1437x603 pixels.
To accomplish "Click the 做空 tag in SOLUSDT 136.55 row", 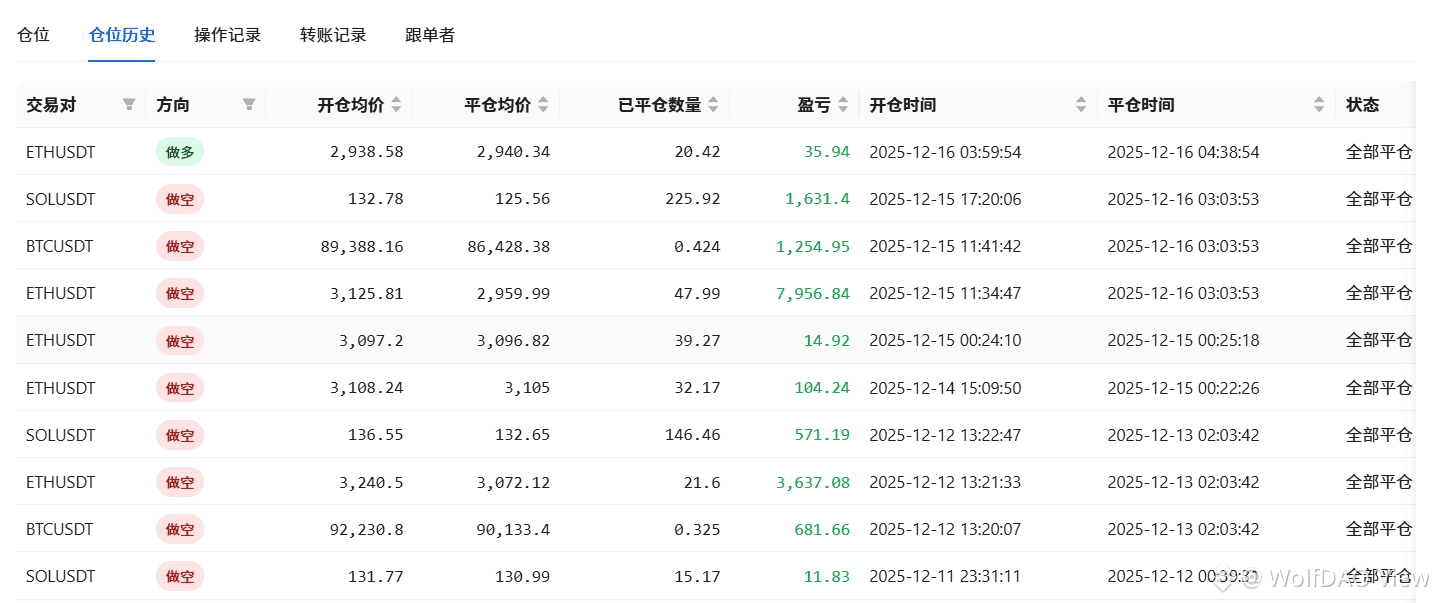I will click(x=180, y=435).
